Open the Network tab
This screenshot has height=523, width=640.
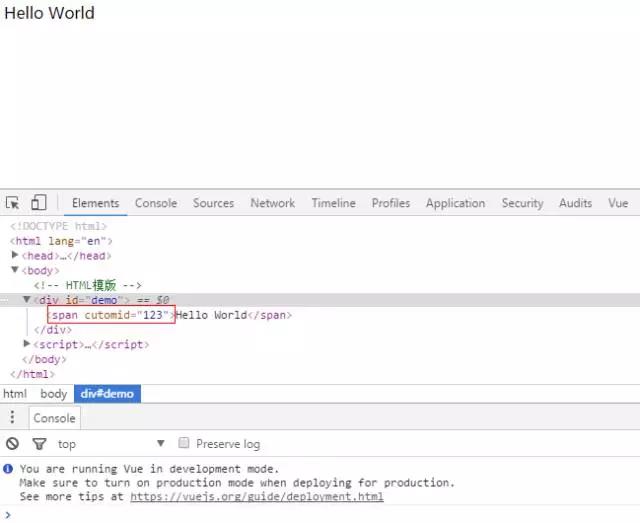tap(273, 203)
